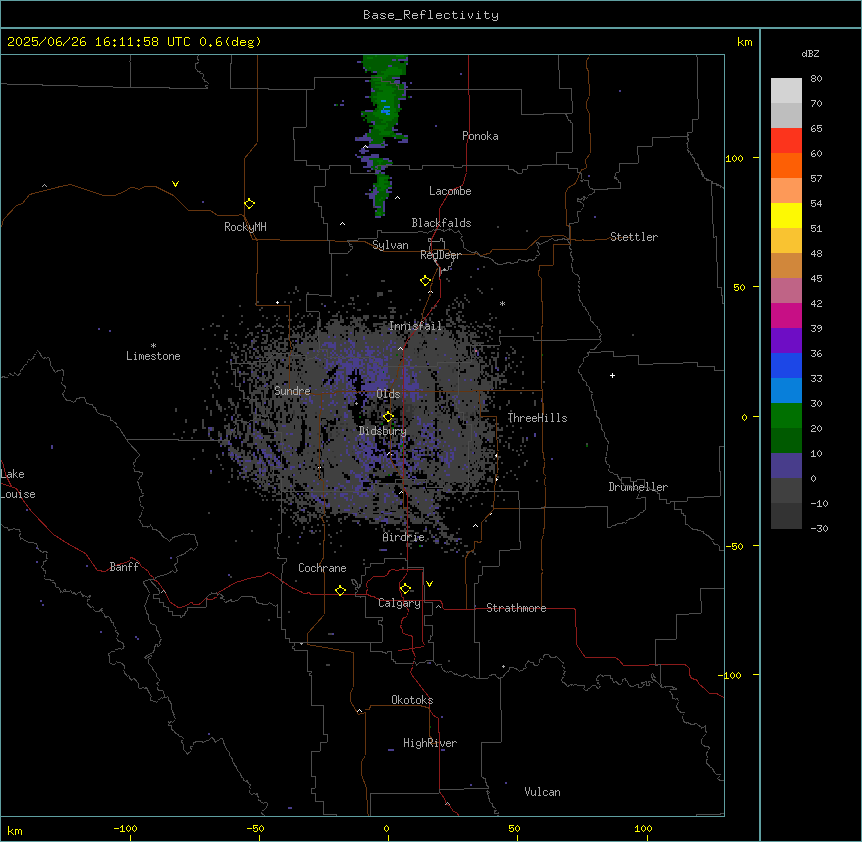This screenshot has height=842, width=862.
Task: Click the RockyMH label
Action: pyautogui.click(x=245, y=227)
